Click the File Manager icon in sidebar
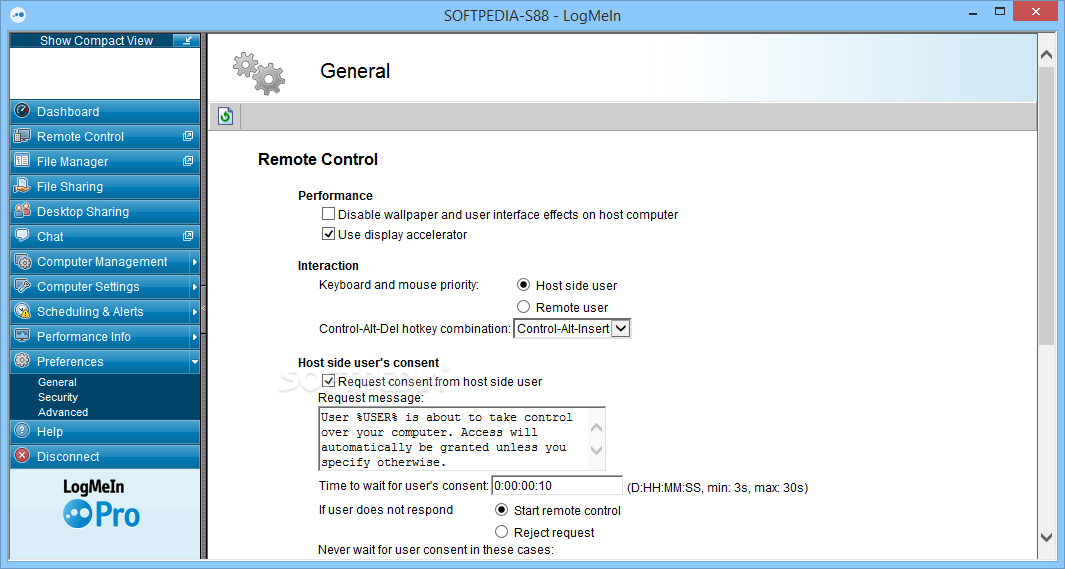This screenshot has height=569, width=1065. pos(22,161)
